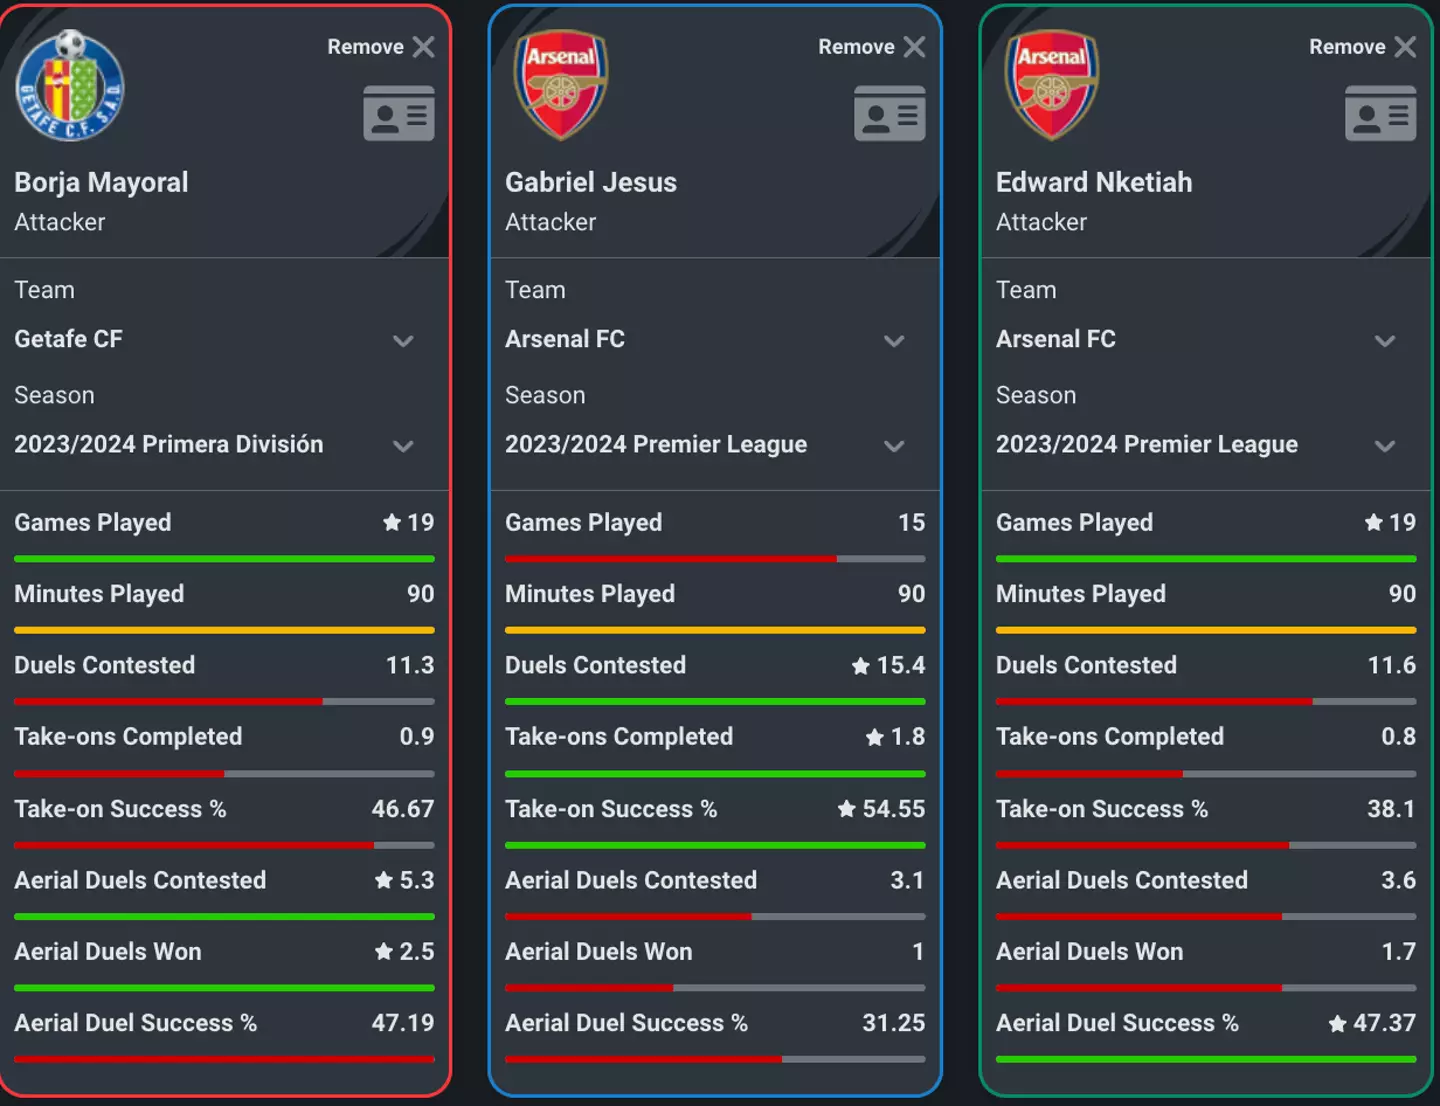Image resolution: width=1440 pixels, height=1106 pixels.
Task: Click the X icon on Borja Mayoral's card
Action: 424,47
